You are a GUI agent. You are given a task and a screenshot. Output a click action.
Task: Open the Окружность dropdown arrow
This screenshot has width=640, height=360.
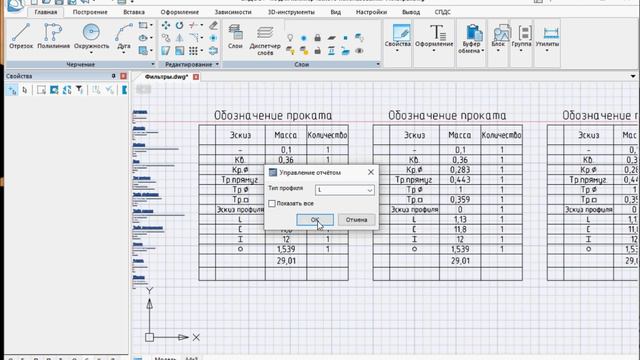(91, 53)
